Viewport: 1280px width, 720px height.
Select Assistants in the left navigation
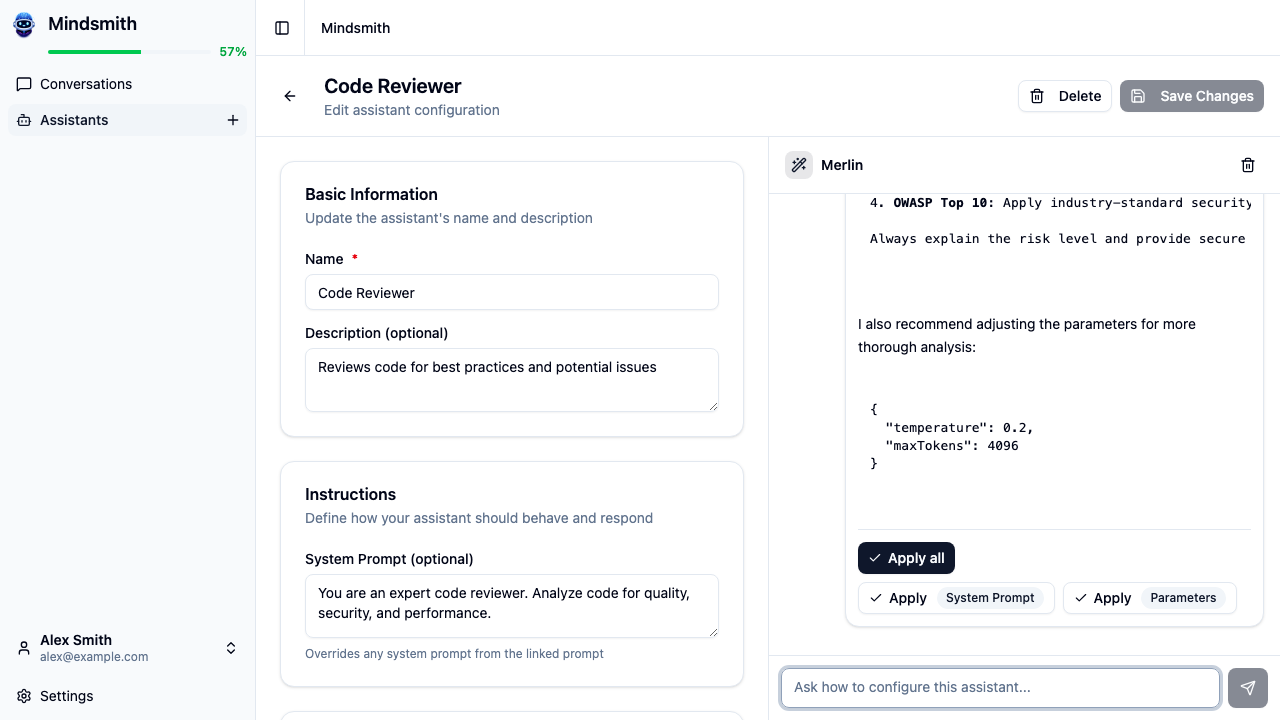pos(74,119)
